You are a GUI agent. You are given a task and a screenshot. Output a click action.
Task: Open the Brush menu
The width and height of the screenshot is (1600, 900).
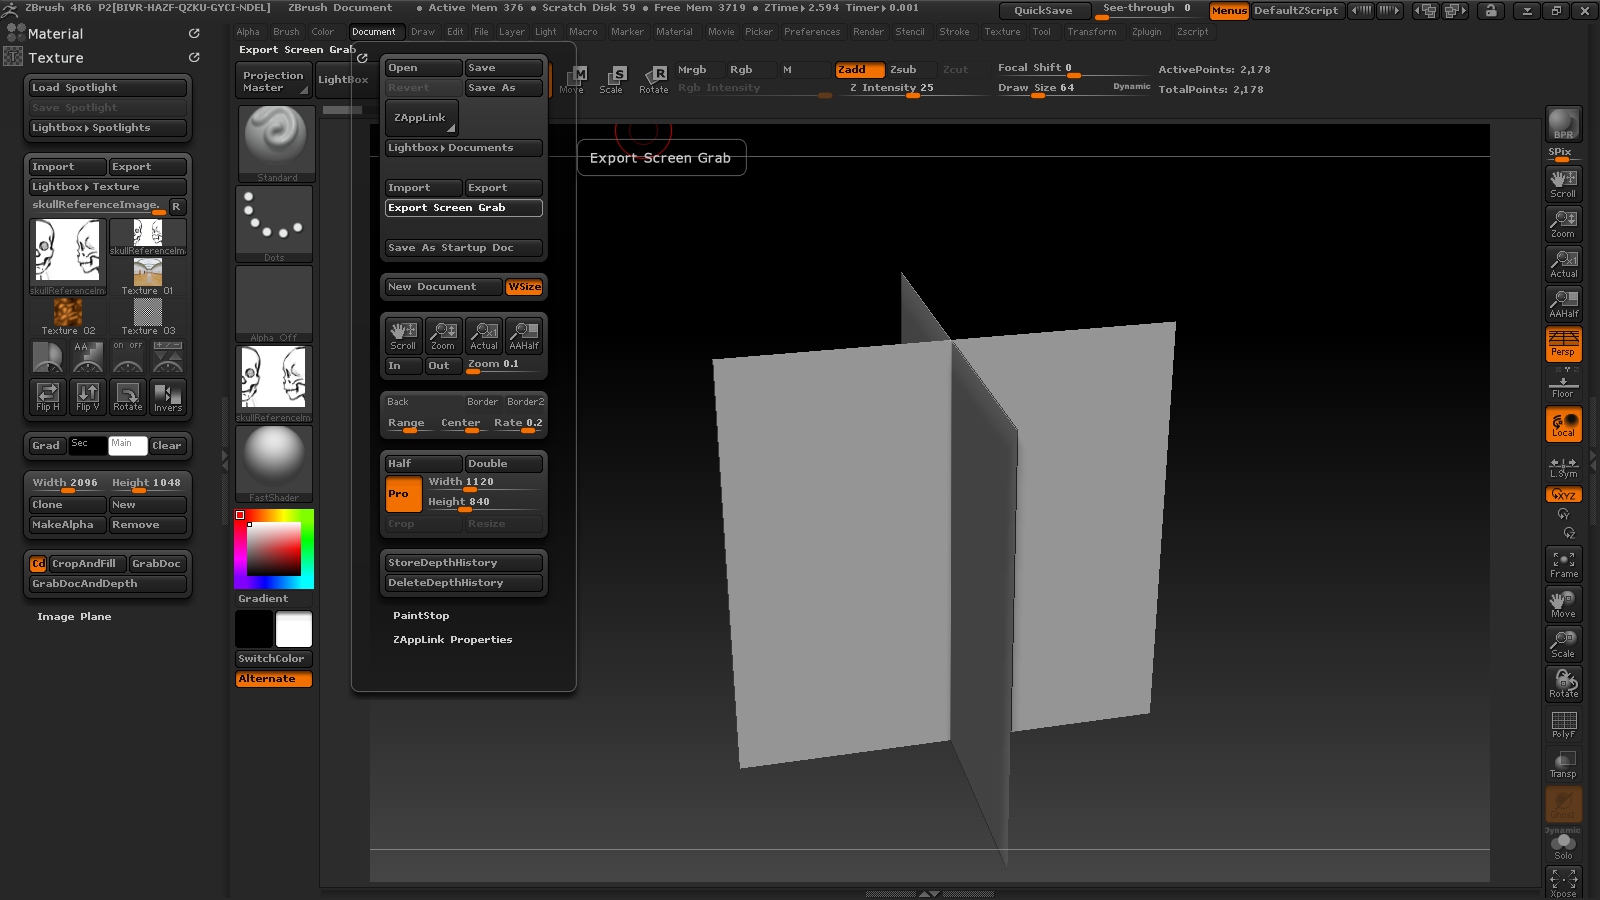[x=286, y=32]
